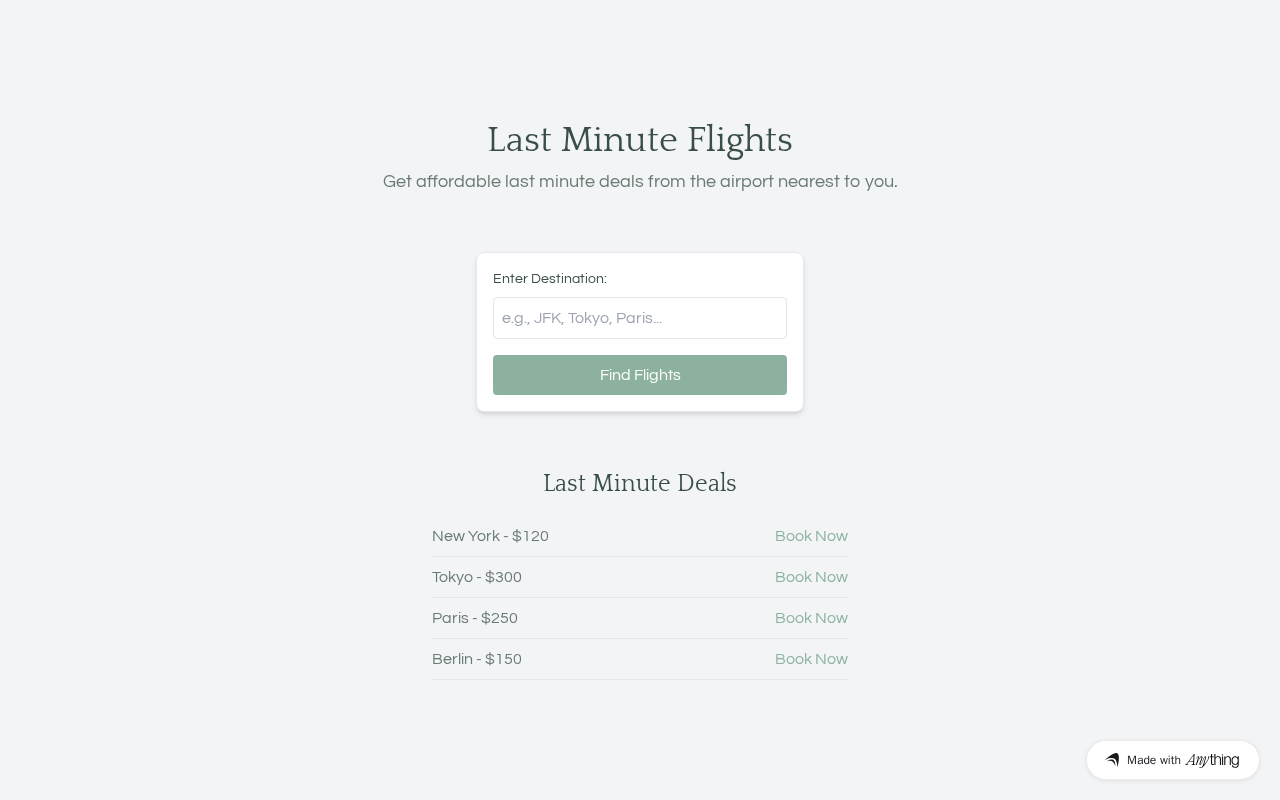Click the Paris - $250 deal text
The image size is (1280, 800).
pyautogui.click(x=475, y=618)
